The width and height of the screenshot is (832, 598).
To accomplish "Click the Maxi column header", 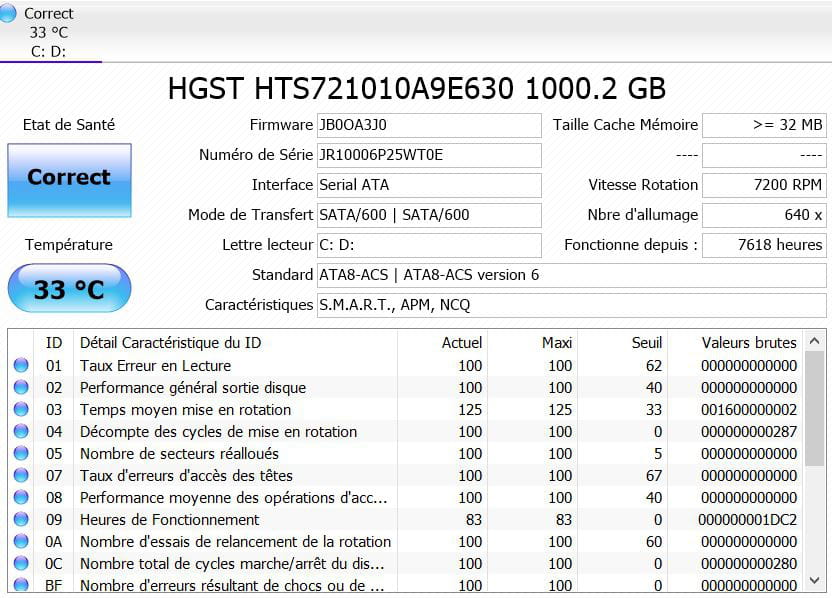I will 532,343.
